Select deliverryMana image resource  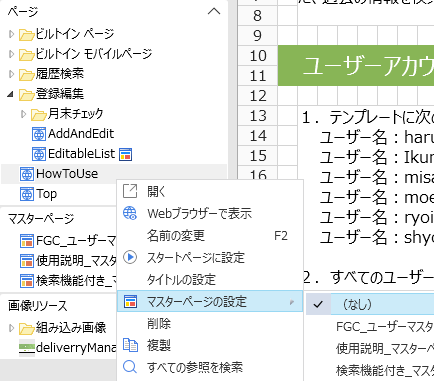[x=76, y=348]
